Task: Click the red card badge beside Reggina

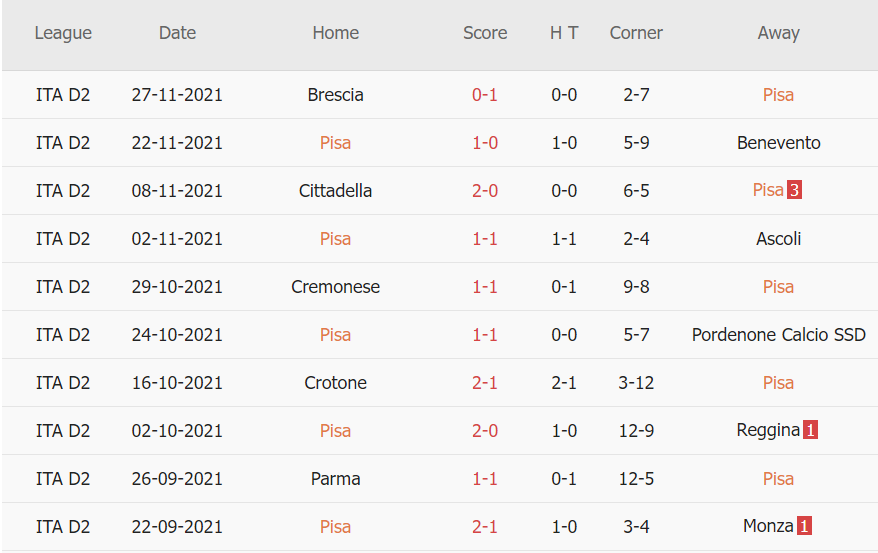Action: point(810,431)
